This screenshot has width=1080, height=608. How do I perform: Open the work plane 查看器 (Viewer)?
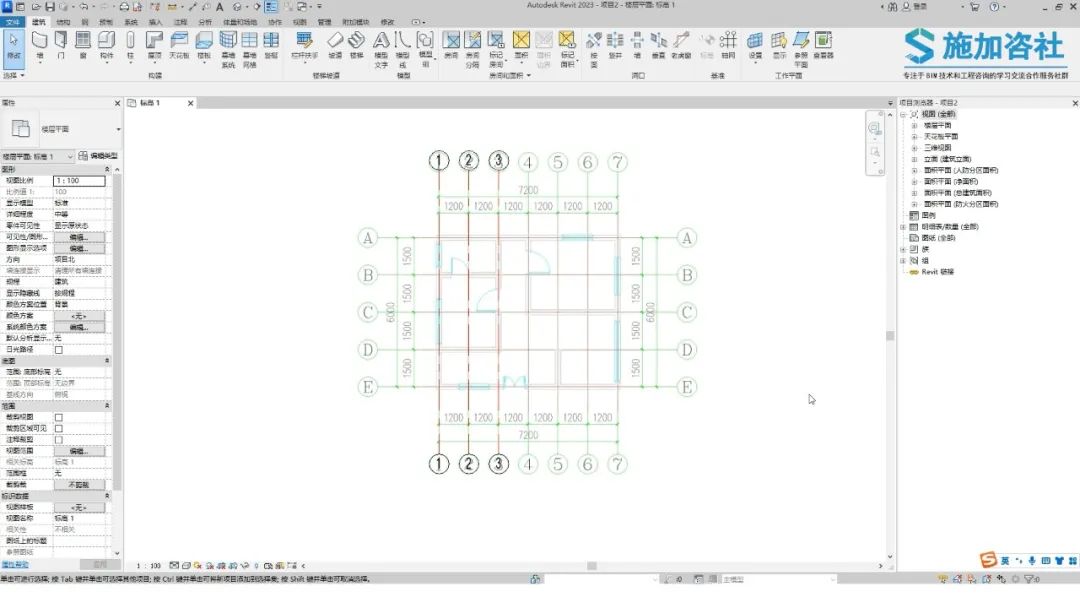(823, 45)
